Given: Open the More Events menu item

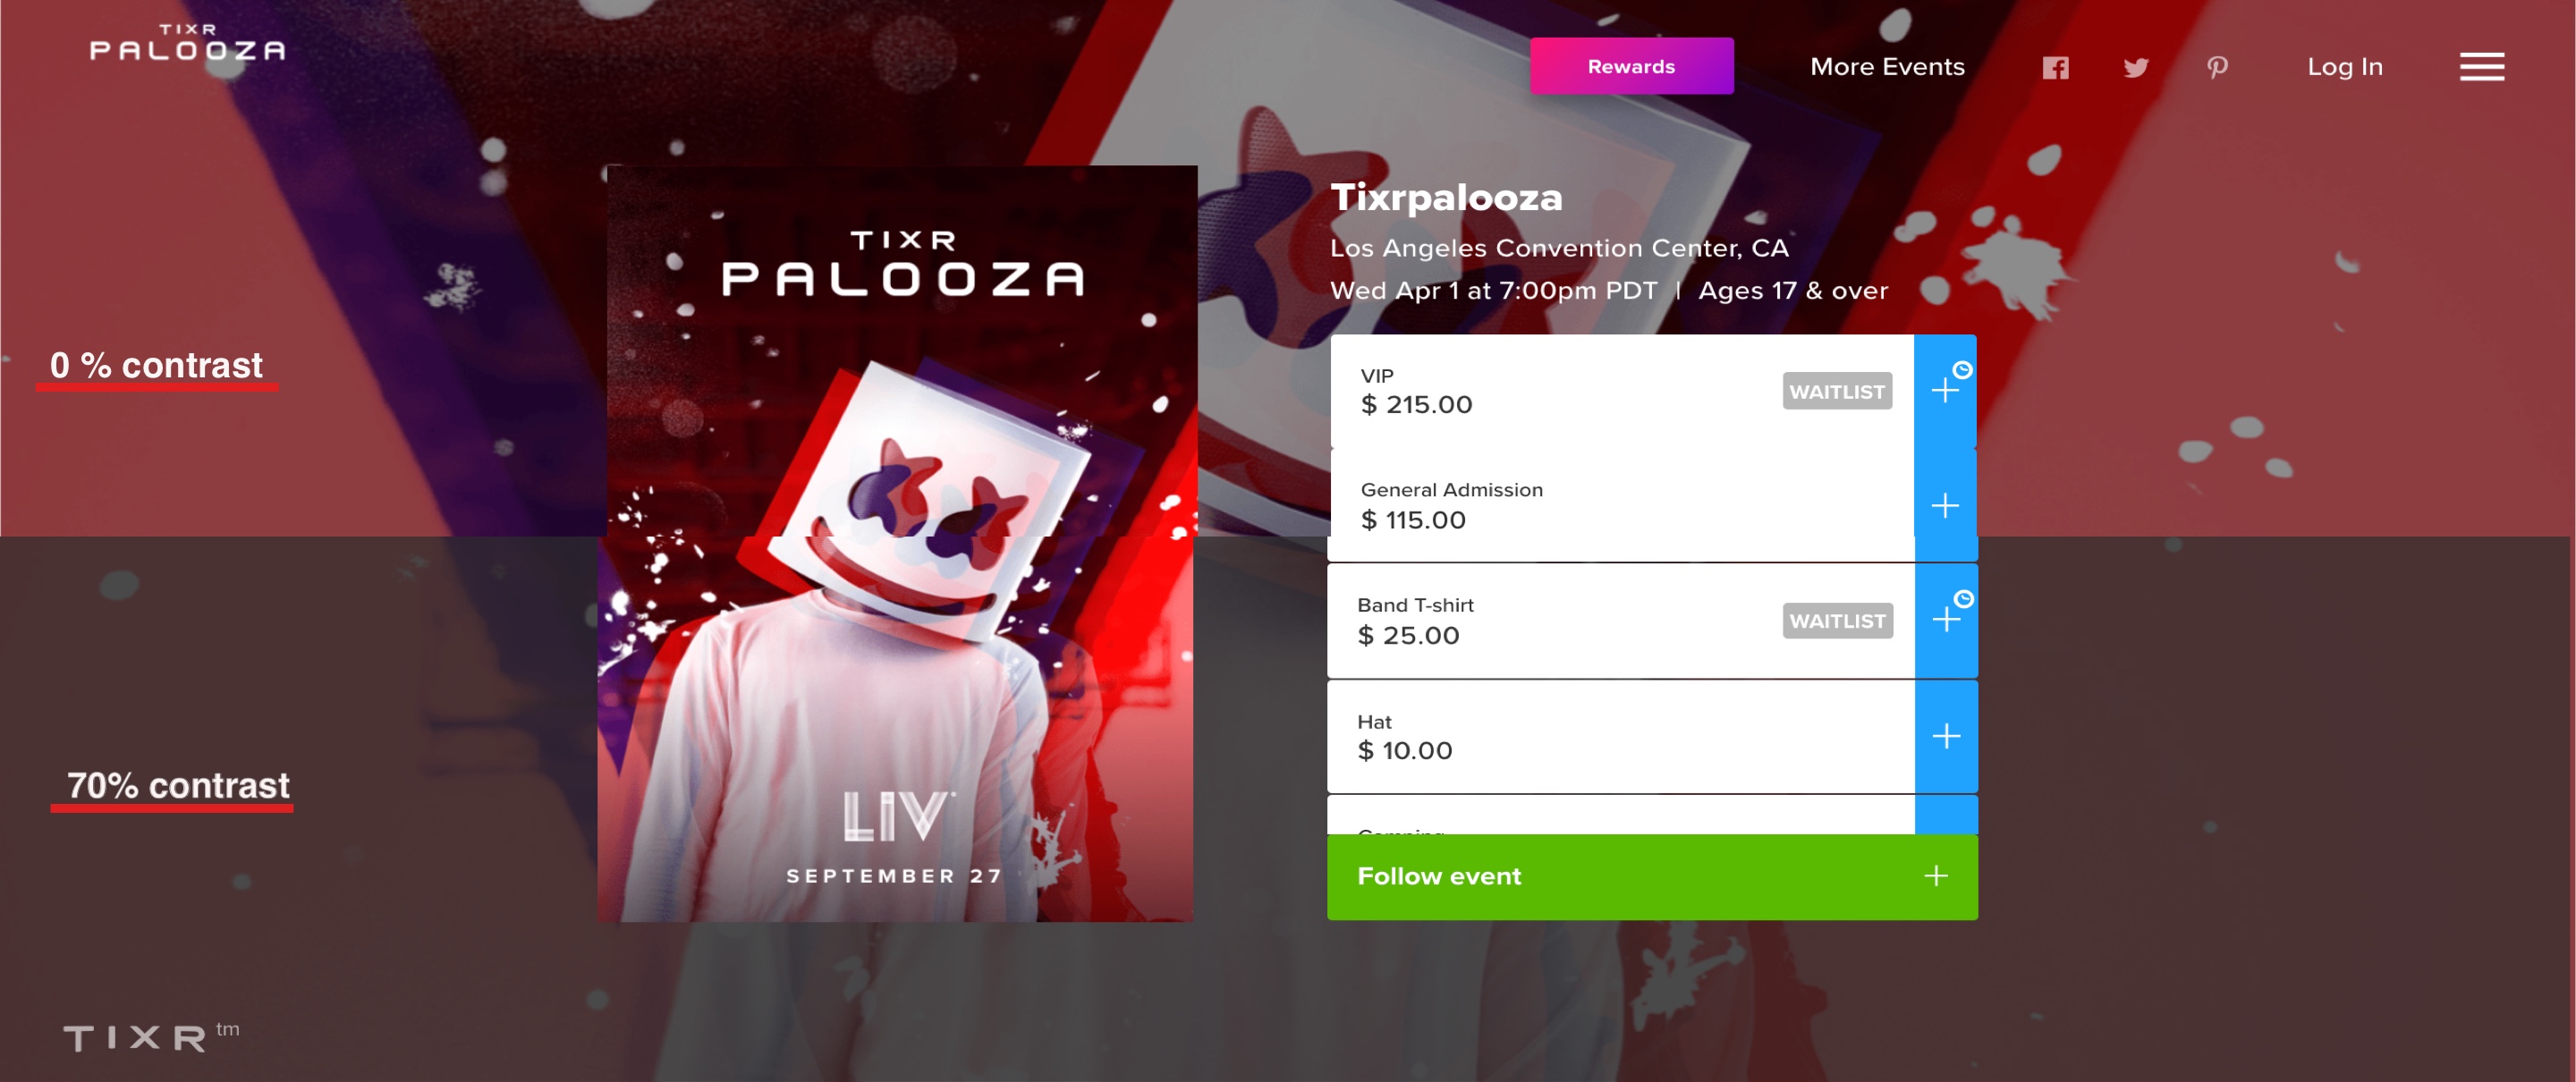Looking at the screenshot, I should click(x=1887, y=67).
